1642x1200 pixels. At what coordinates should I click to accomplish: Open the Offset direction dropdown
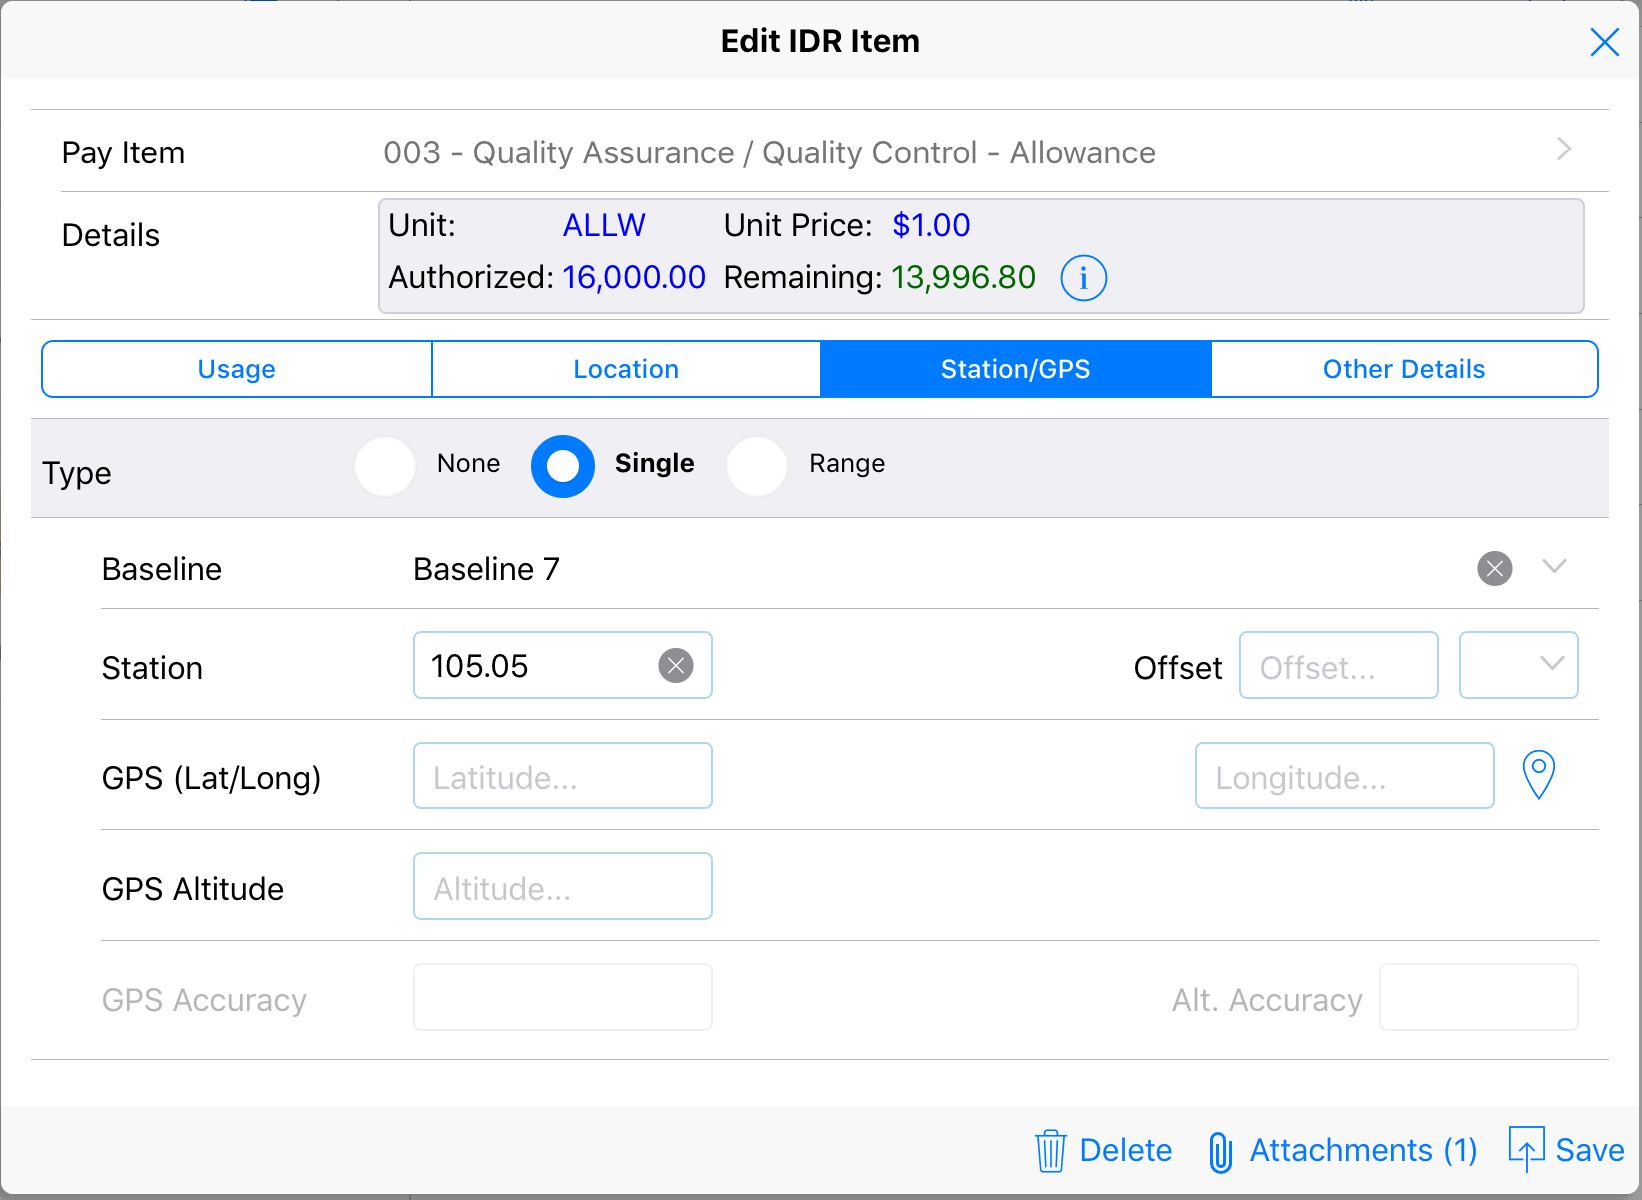click(1518, 665)
